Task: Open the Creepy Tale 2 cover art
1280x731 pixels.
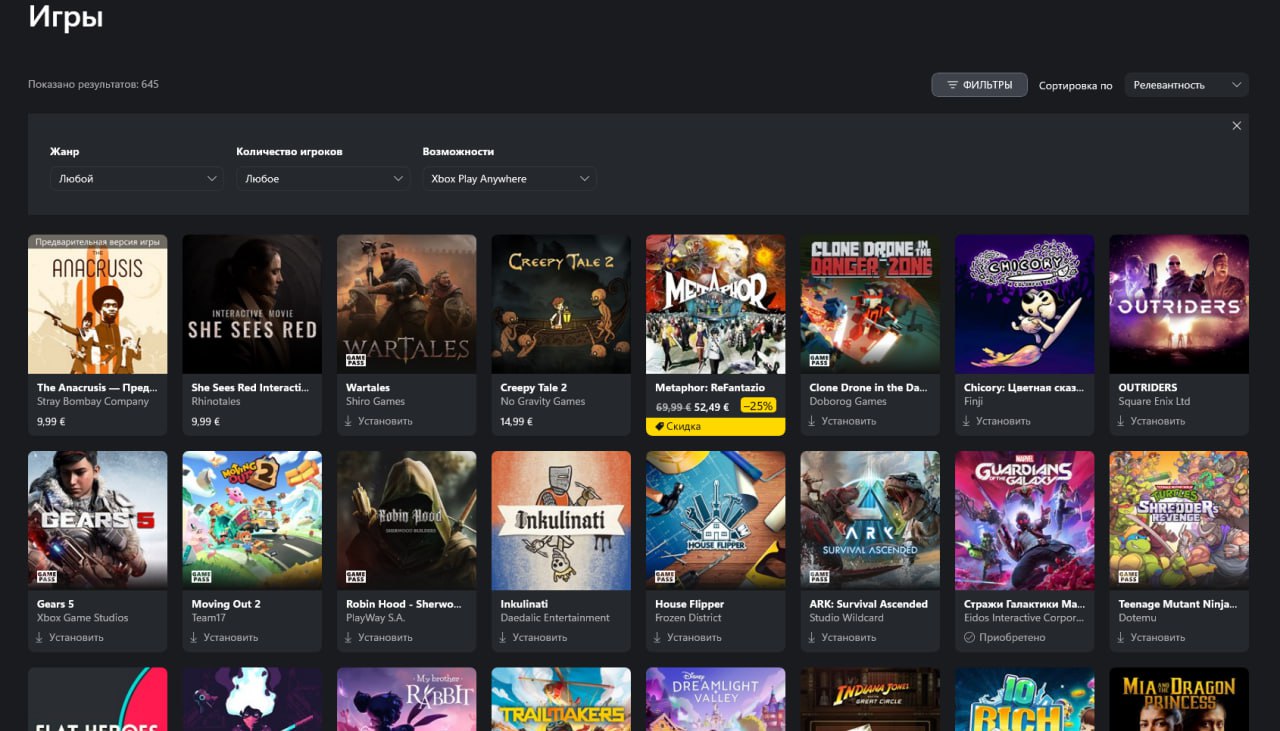Action: tap(561, 304)
